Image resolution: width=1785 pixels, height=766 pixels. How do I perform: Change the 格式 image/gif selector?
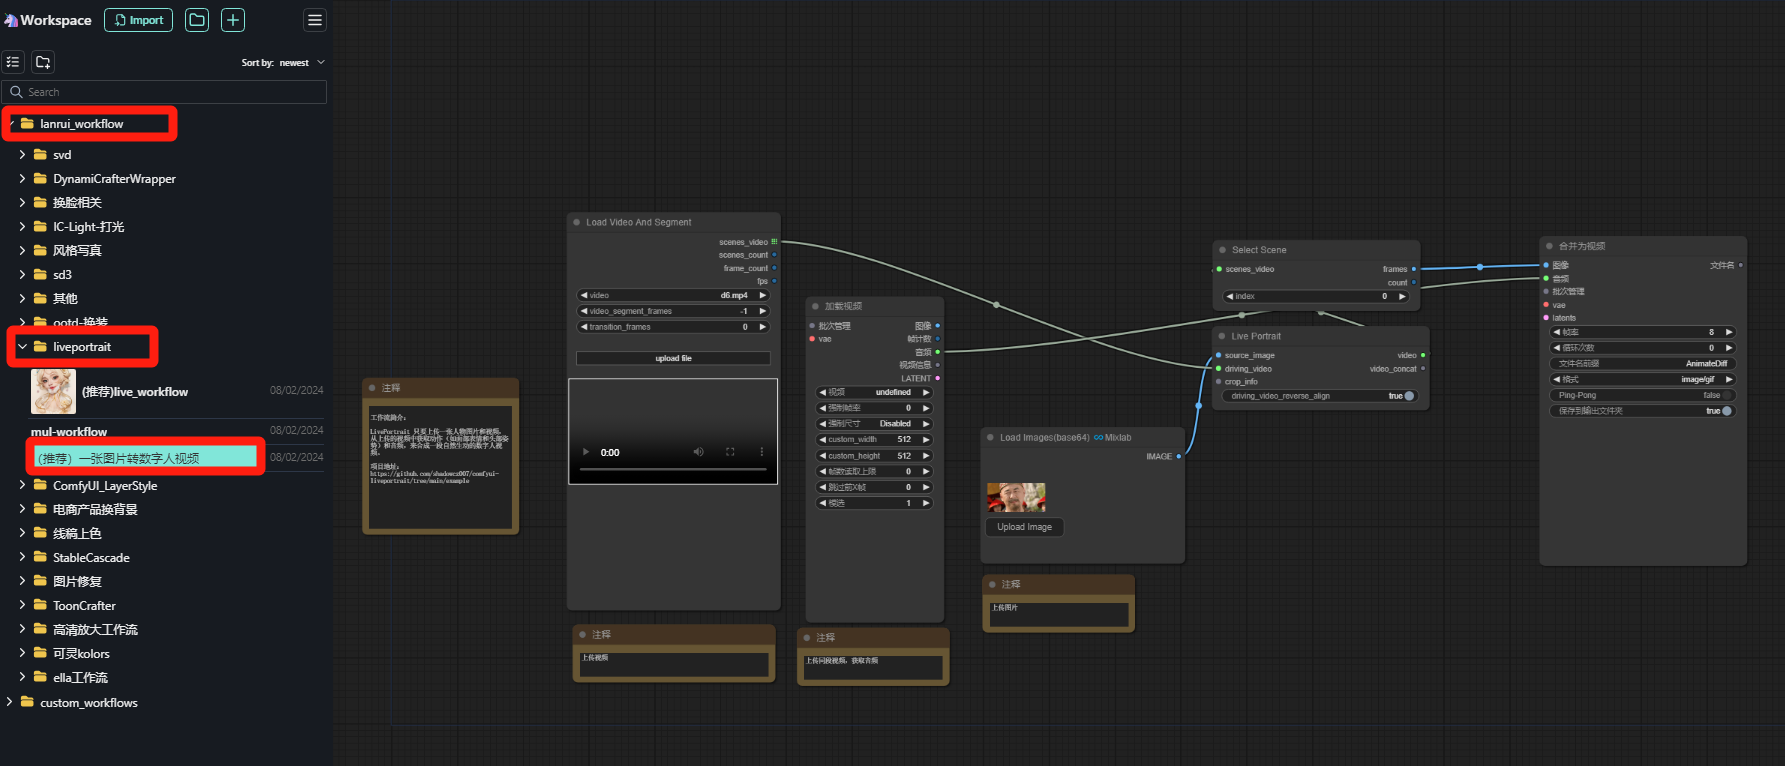[x=1642, y=380]
